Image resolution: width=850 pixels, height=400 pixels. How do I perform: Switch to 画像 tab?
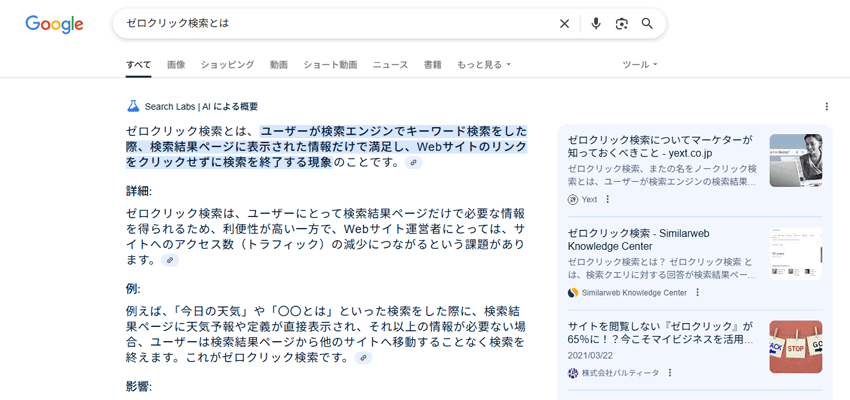[176, 64]
